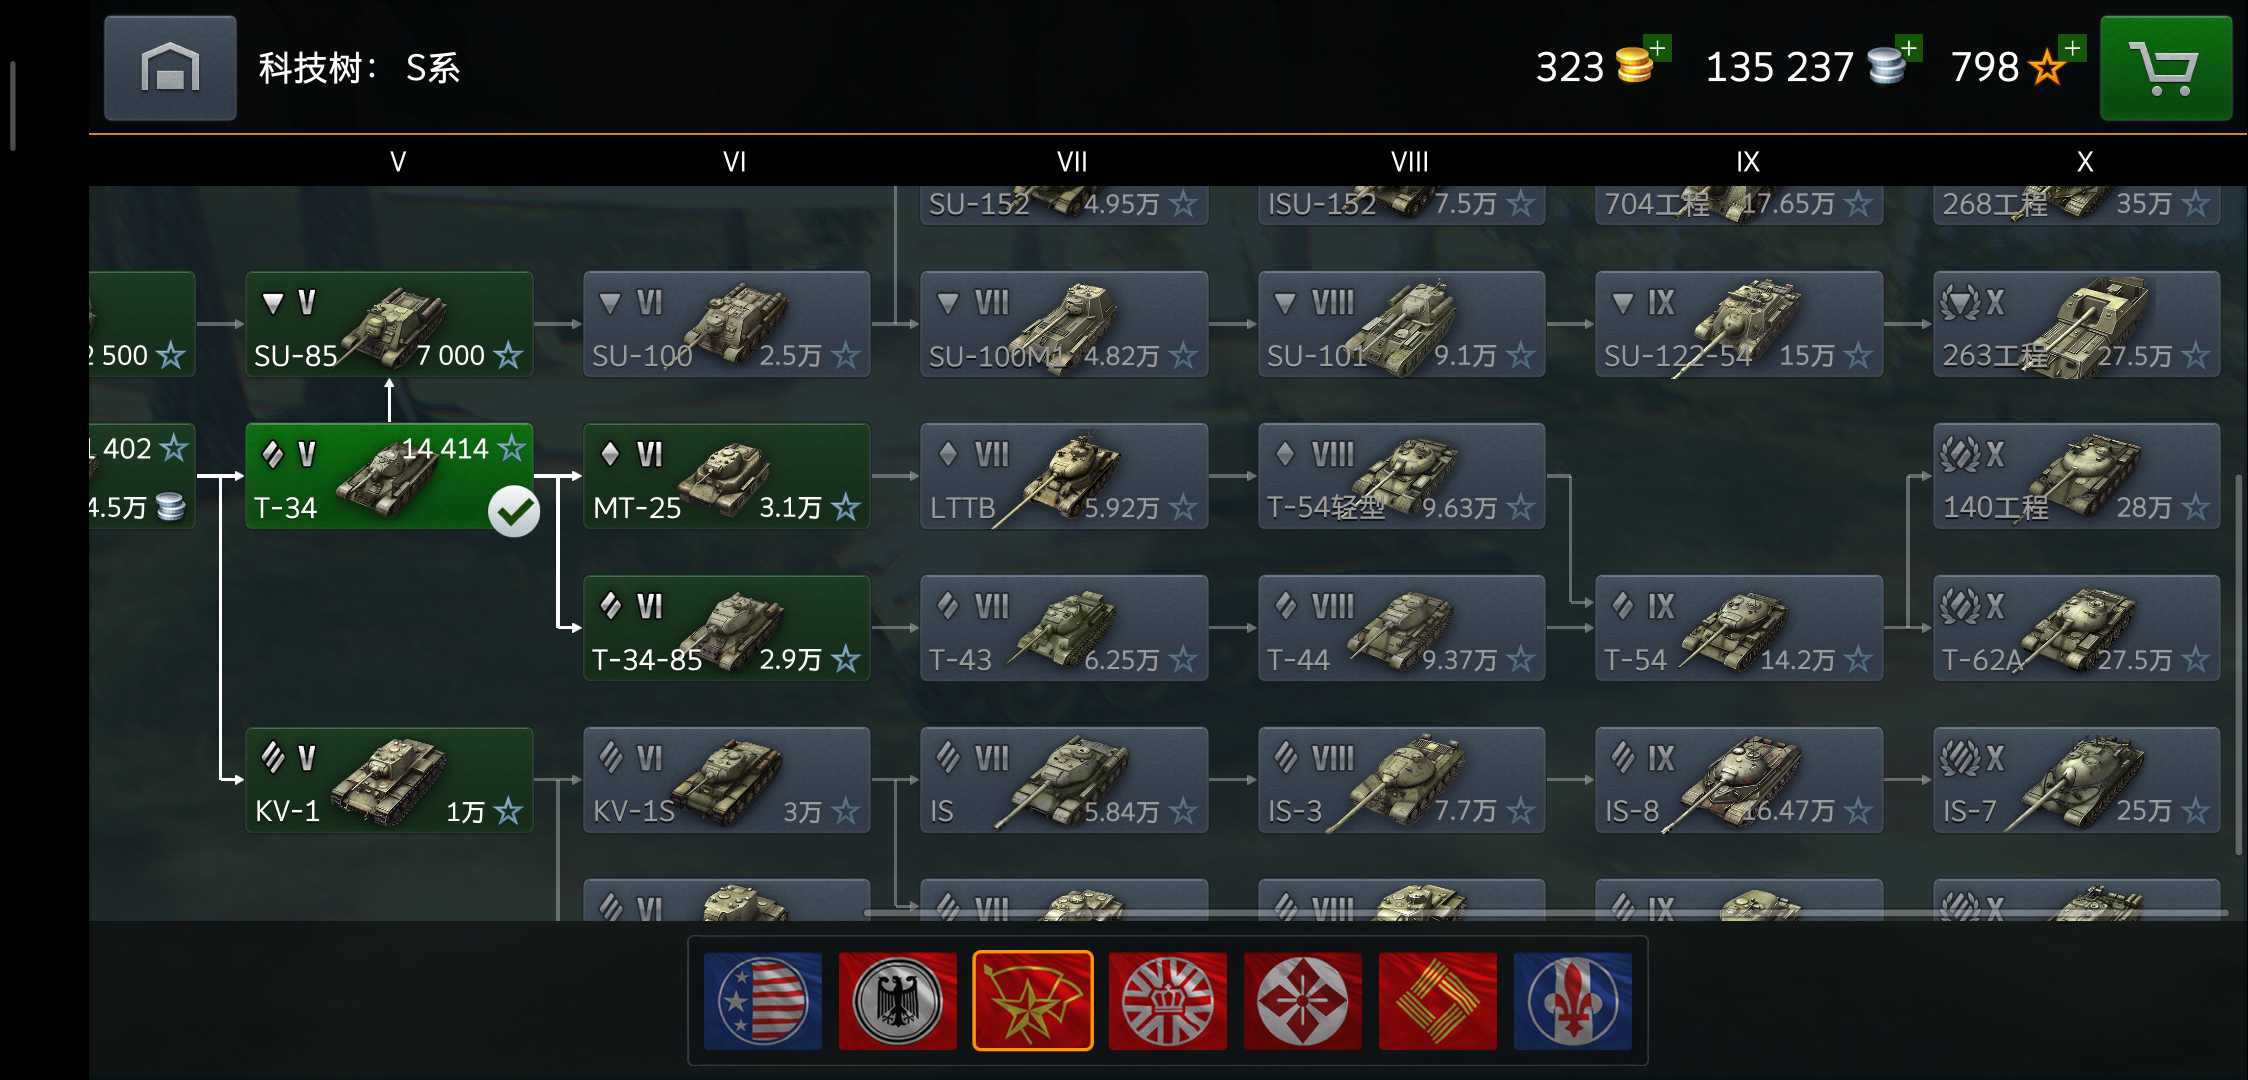Select the China nation flag
The height and width of the screenshot is (1080, 2248).
(1438, 1001)
